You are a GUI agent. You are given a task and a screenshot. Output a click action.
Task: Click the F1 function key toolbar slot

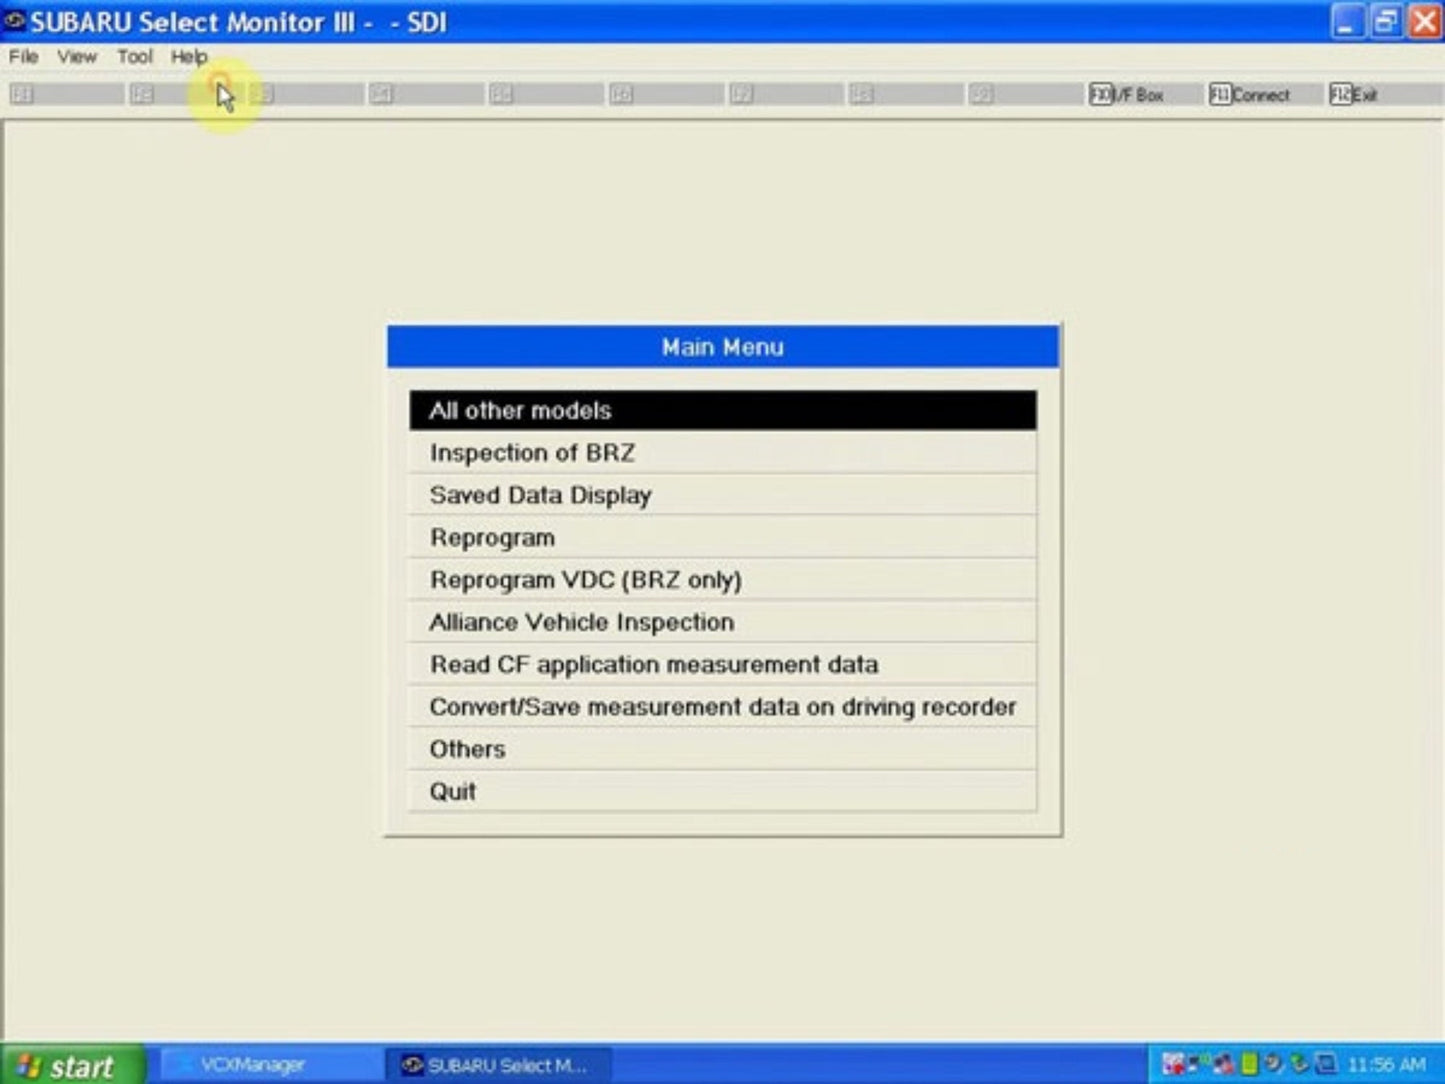tap(22, 95)
